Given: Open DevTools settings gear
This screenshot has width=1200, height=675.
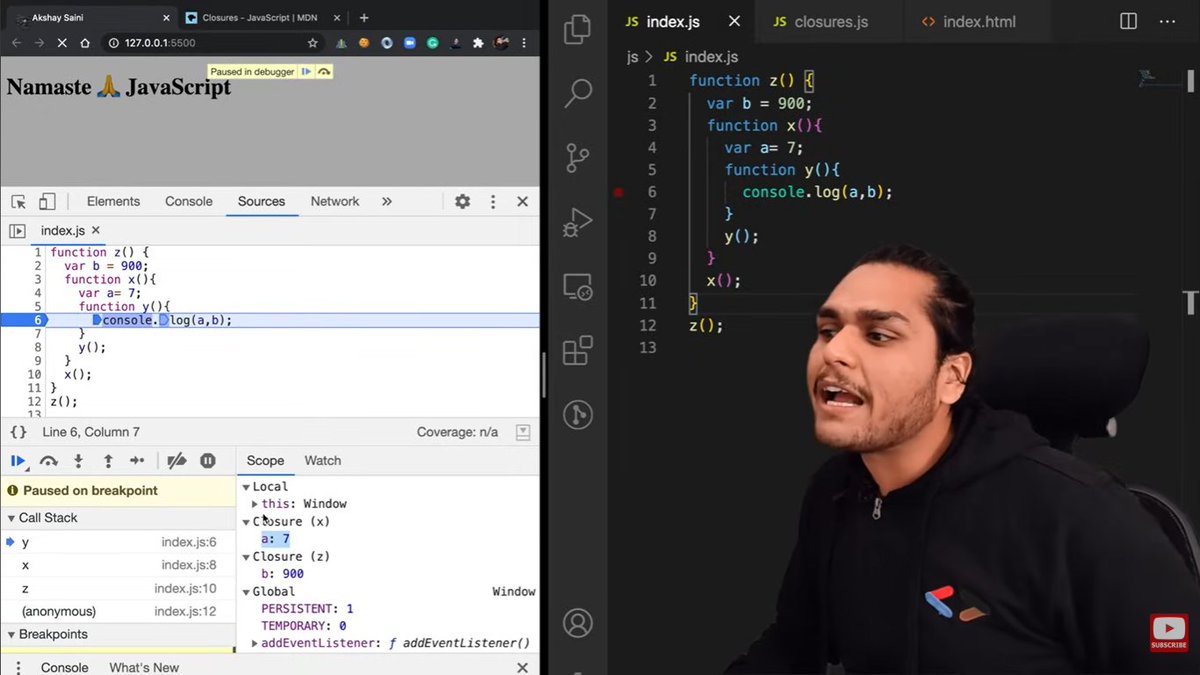Looking at the screenshot, I should [462, 201].
